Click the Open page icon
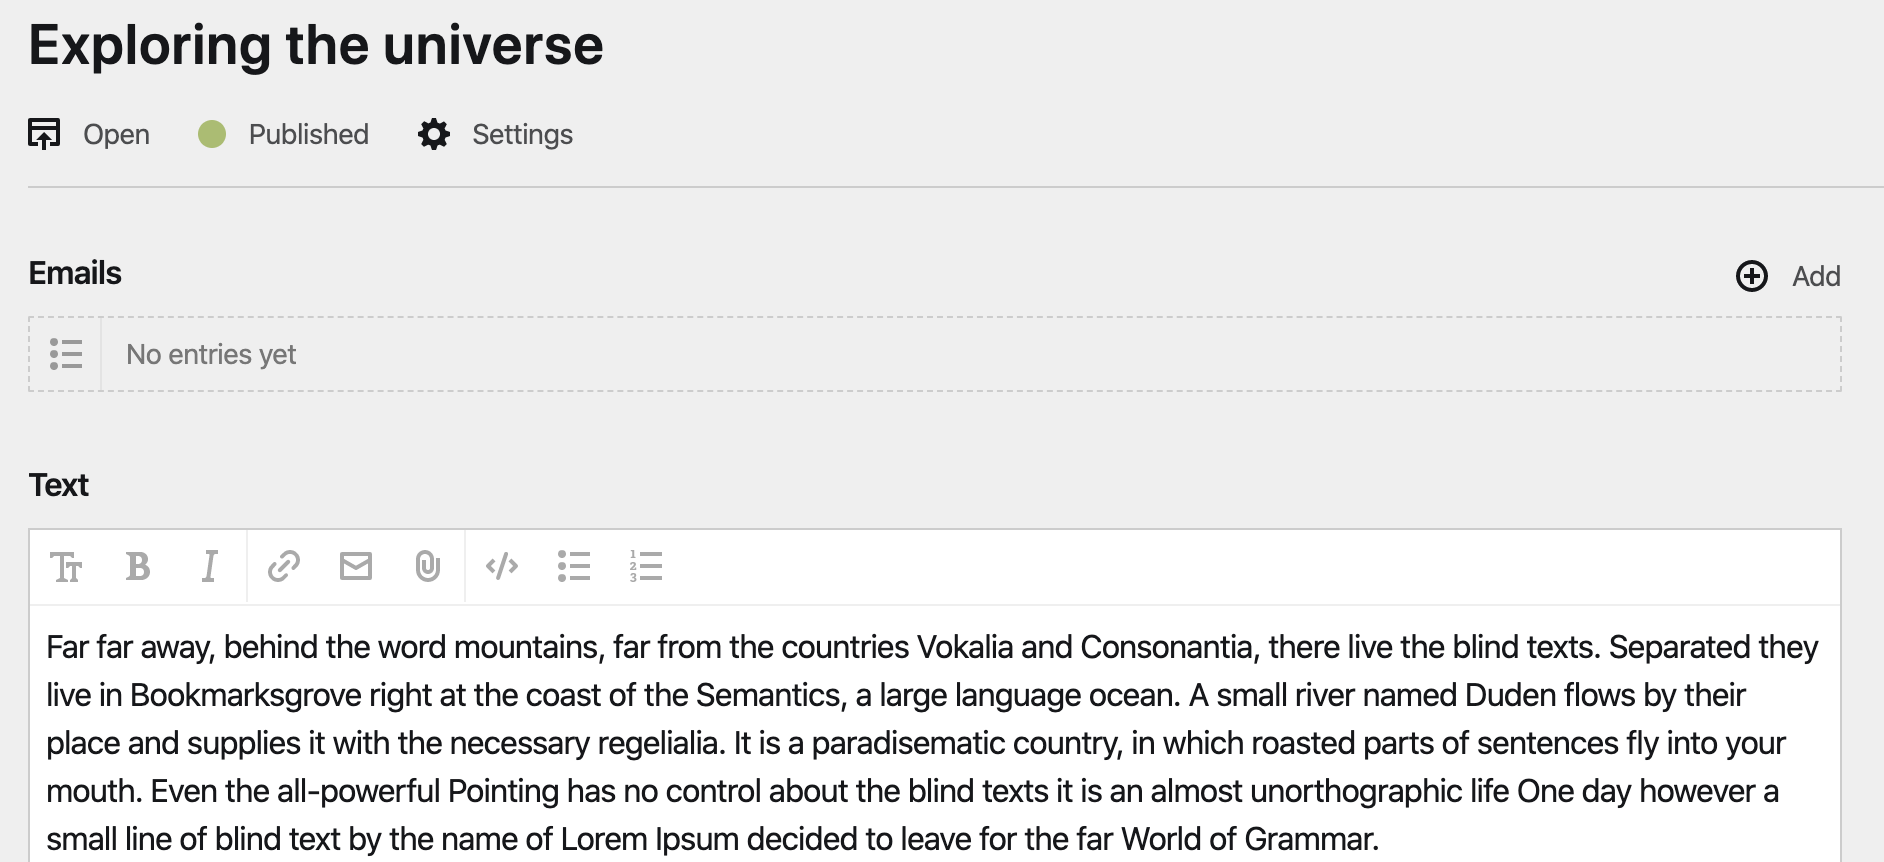Screen dimensions: 1884x862 44,134
